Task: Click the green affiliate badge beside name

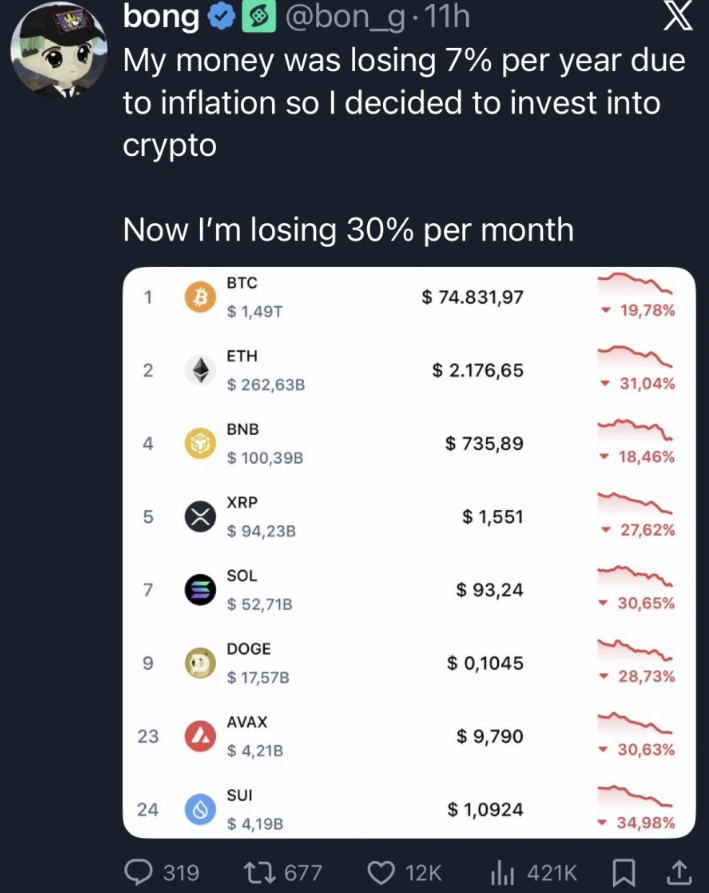Action: (258, 17)
